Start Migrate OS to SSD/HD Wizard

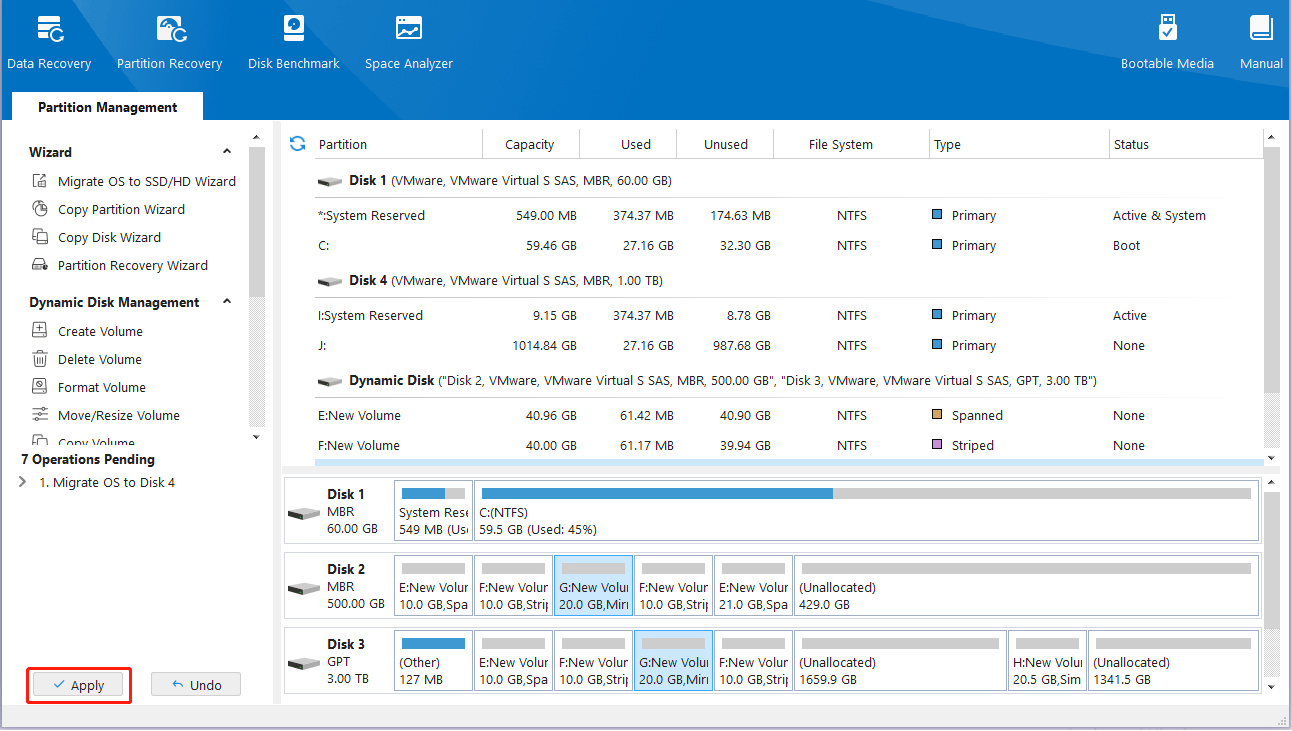146,182
